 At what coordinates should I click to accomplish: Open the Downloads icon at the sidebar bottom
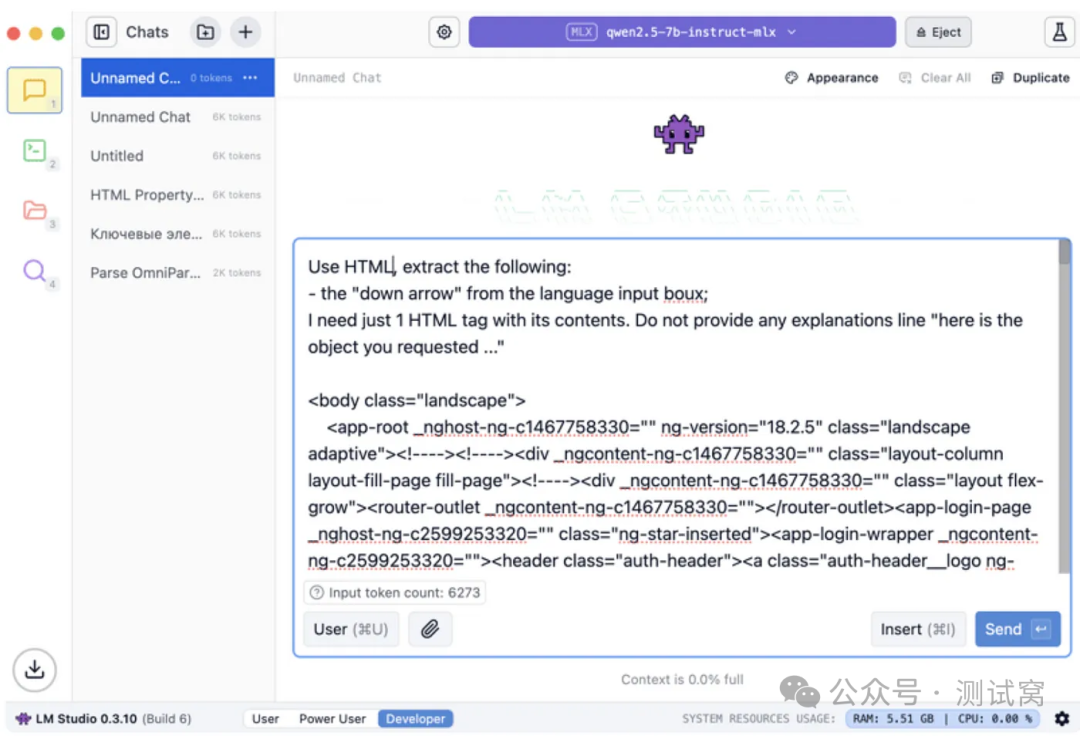[x=34, y=670]
